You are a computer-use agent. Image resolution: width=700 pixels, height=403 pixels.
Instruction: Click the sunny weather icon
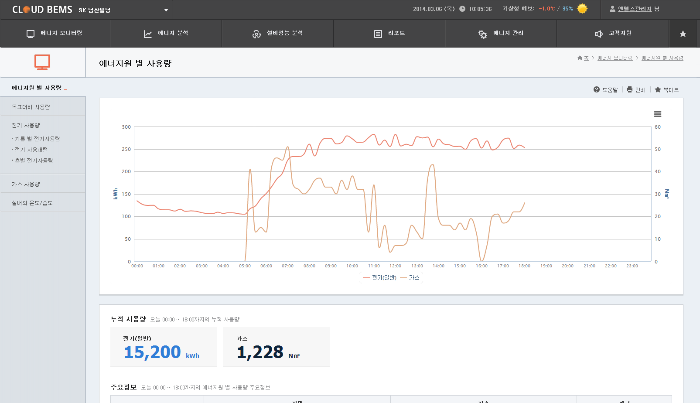(x=582, y=8)
